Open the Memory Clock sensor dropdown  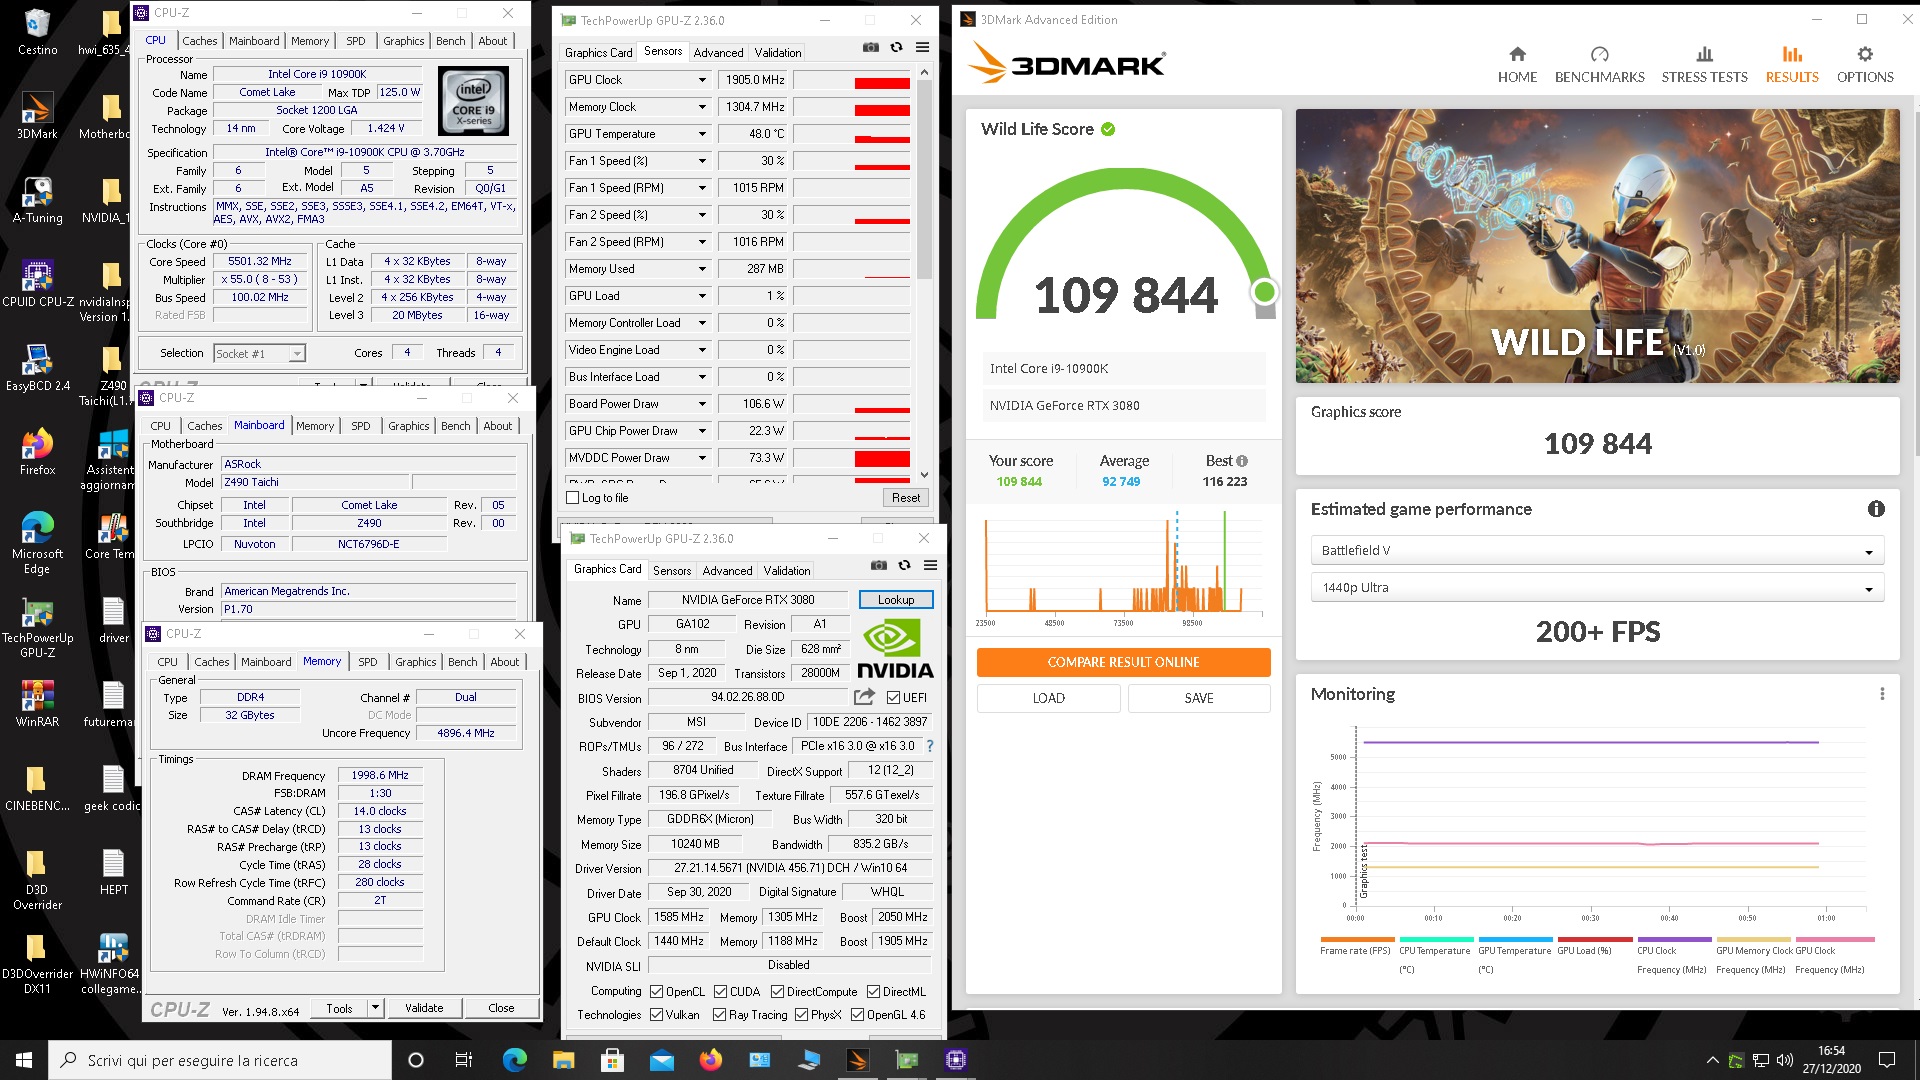pyautogui.click(x=701, y=107)
